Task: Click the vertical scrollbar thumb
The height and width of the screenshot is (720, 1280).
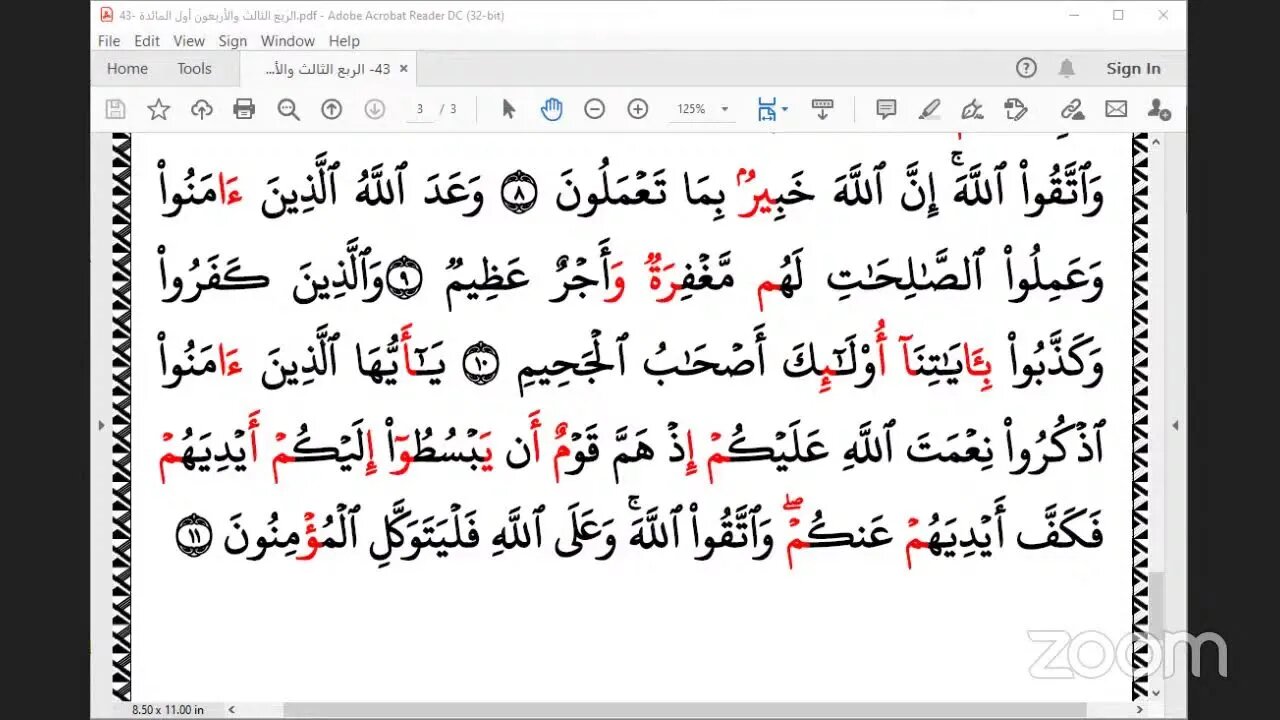Action: click(1155, 605)
